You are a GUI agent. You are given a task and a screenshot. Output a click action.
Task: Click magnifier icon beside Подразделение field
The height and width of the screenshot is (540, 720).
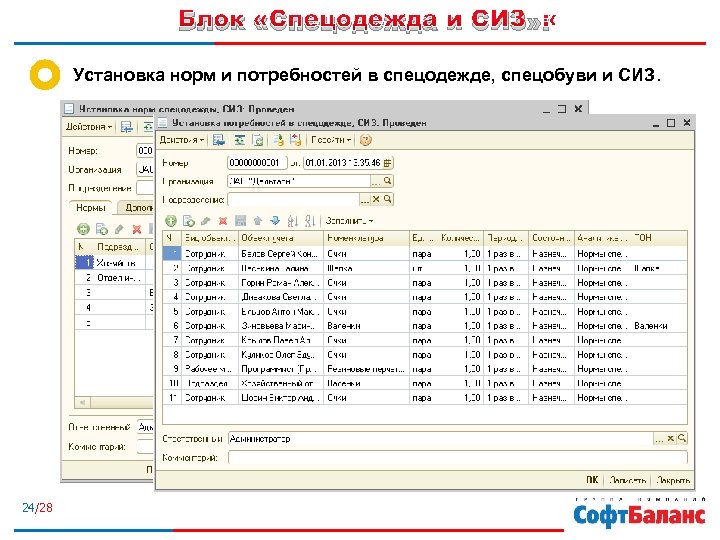(388, 199)
